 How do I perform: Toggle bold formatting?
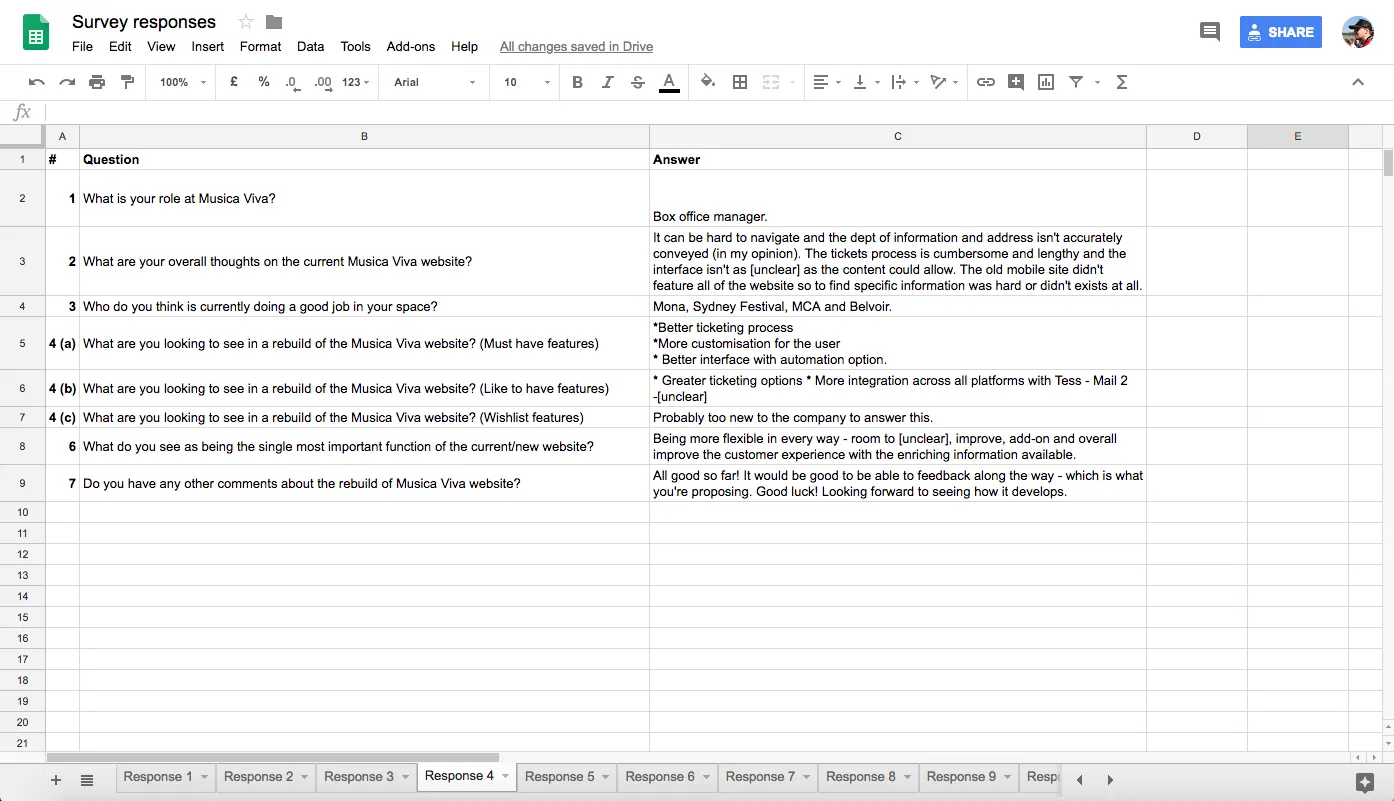click(577, 82)
